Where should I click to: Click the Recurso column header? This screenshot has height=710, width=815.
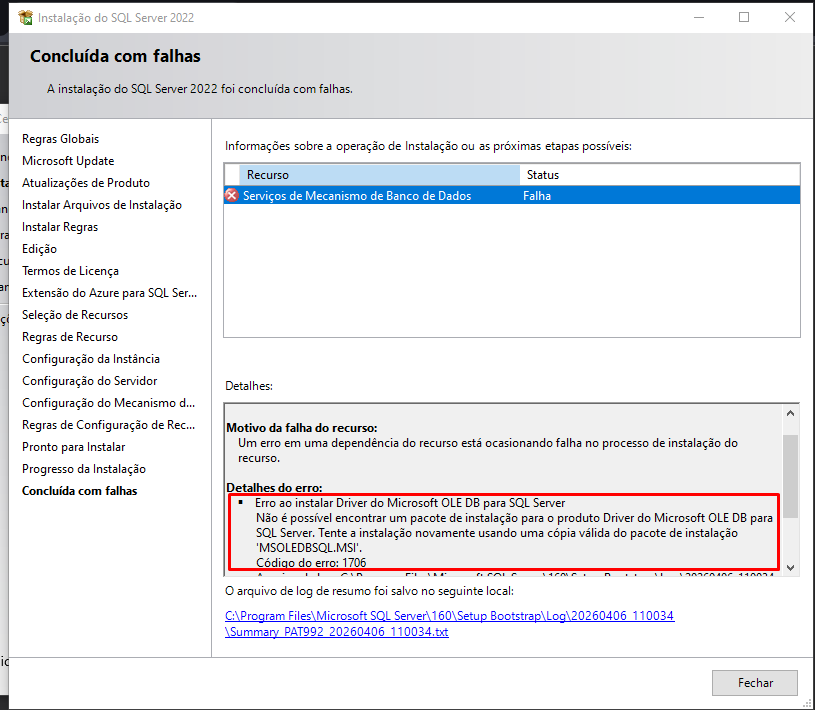tap(379, 175)
